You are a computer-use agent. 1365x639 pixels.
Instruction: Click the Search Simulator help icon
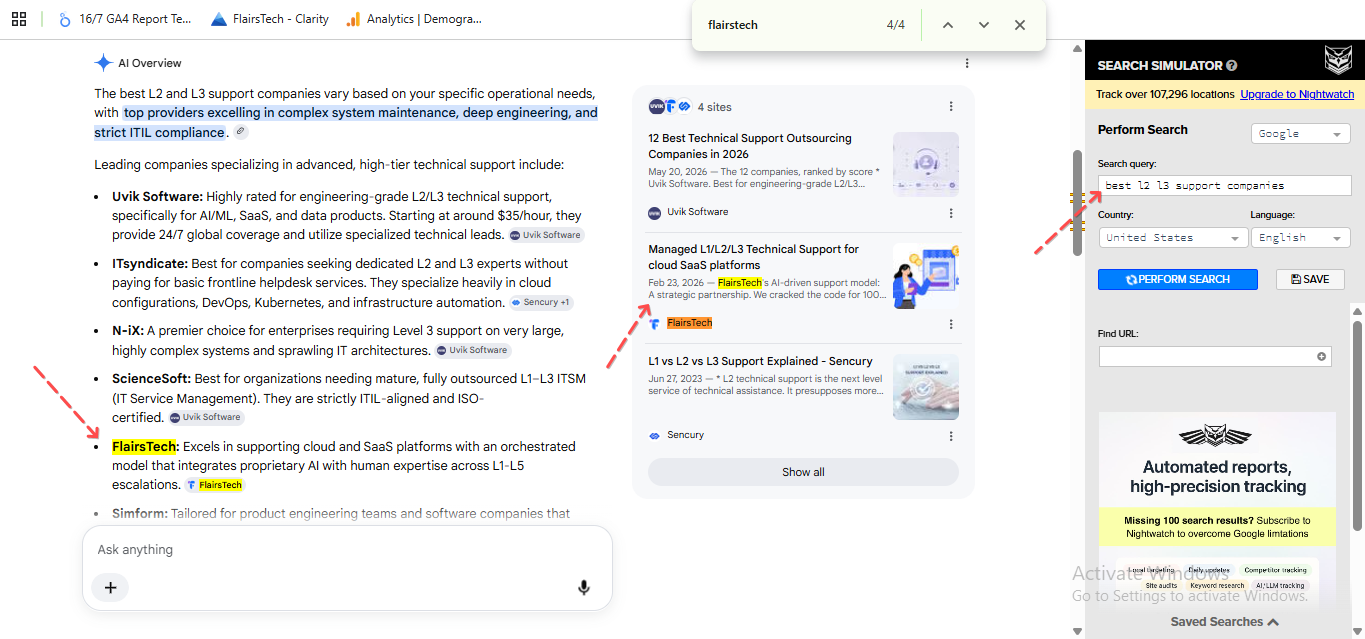click(1232, 65)
